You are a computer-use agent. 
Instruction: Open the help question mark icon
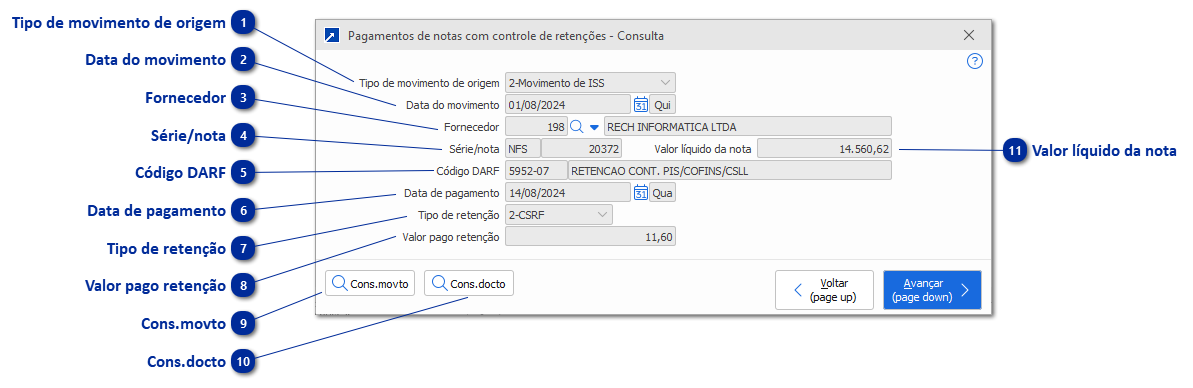974,62
